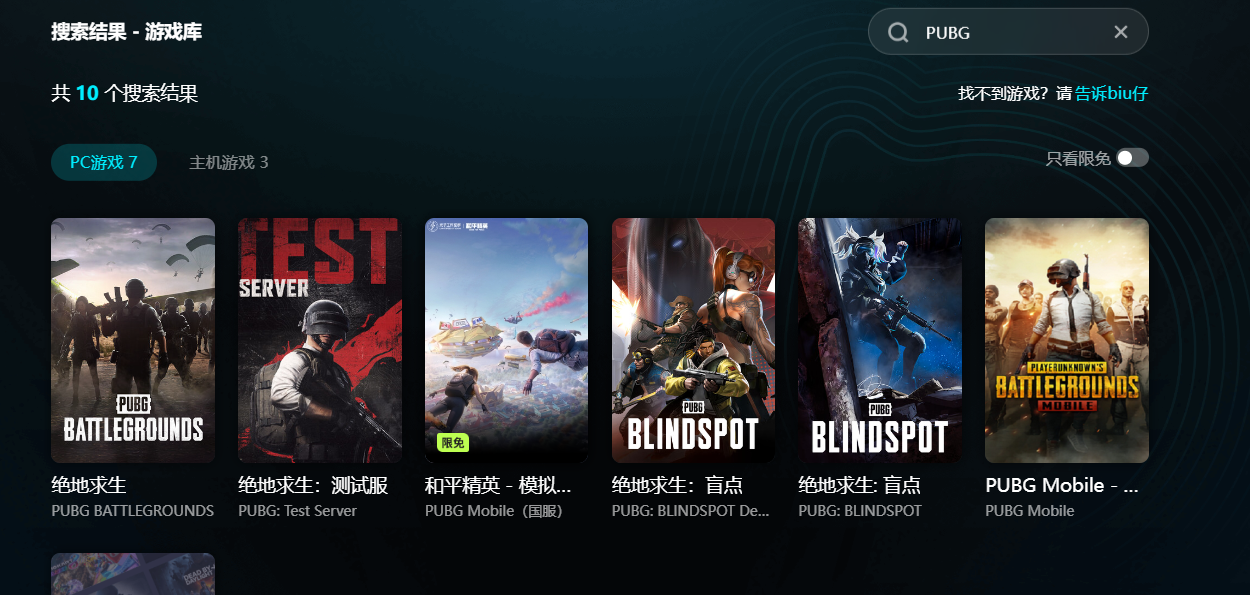
Task: Click the magnifier search icon
Action: 898,33
